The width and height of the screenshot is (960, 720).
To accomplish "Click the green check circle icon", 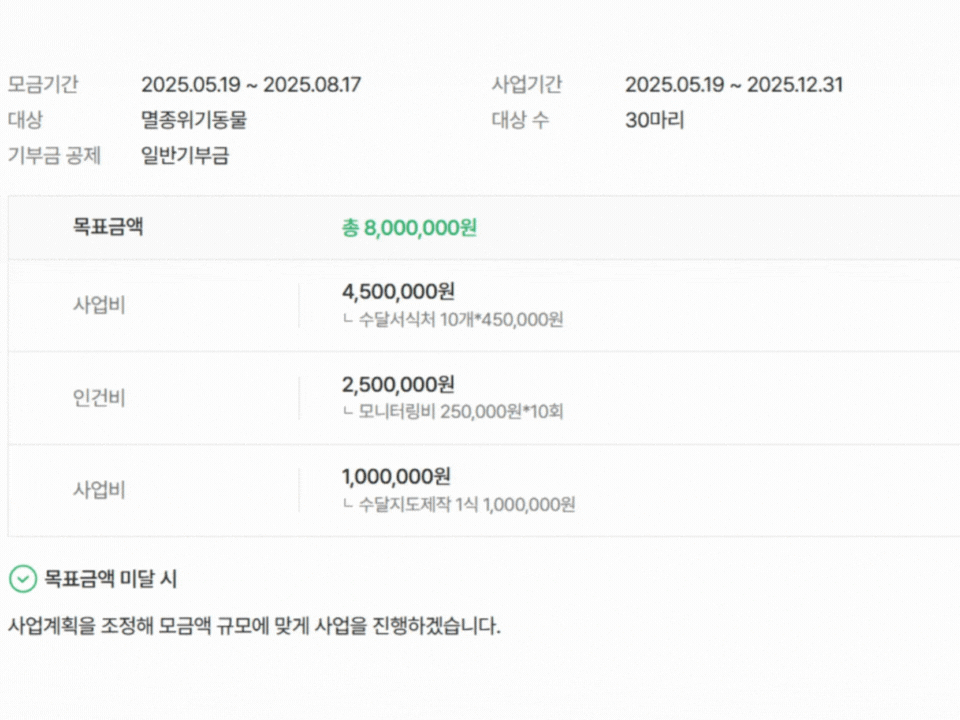I will click(22, 579).
